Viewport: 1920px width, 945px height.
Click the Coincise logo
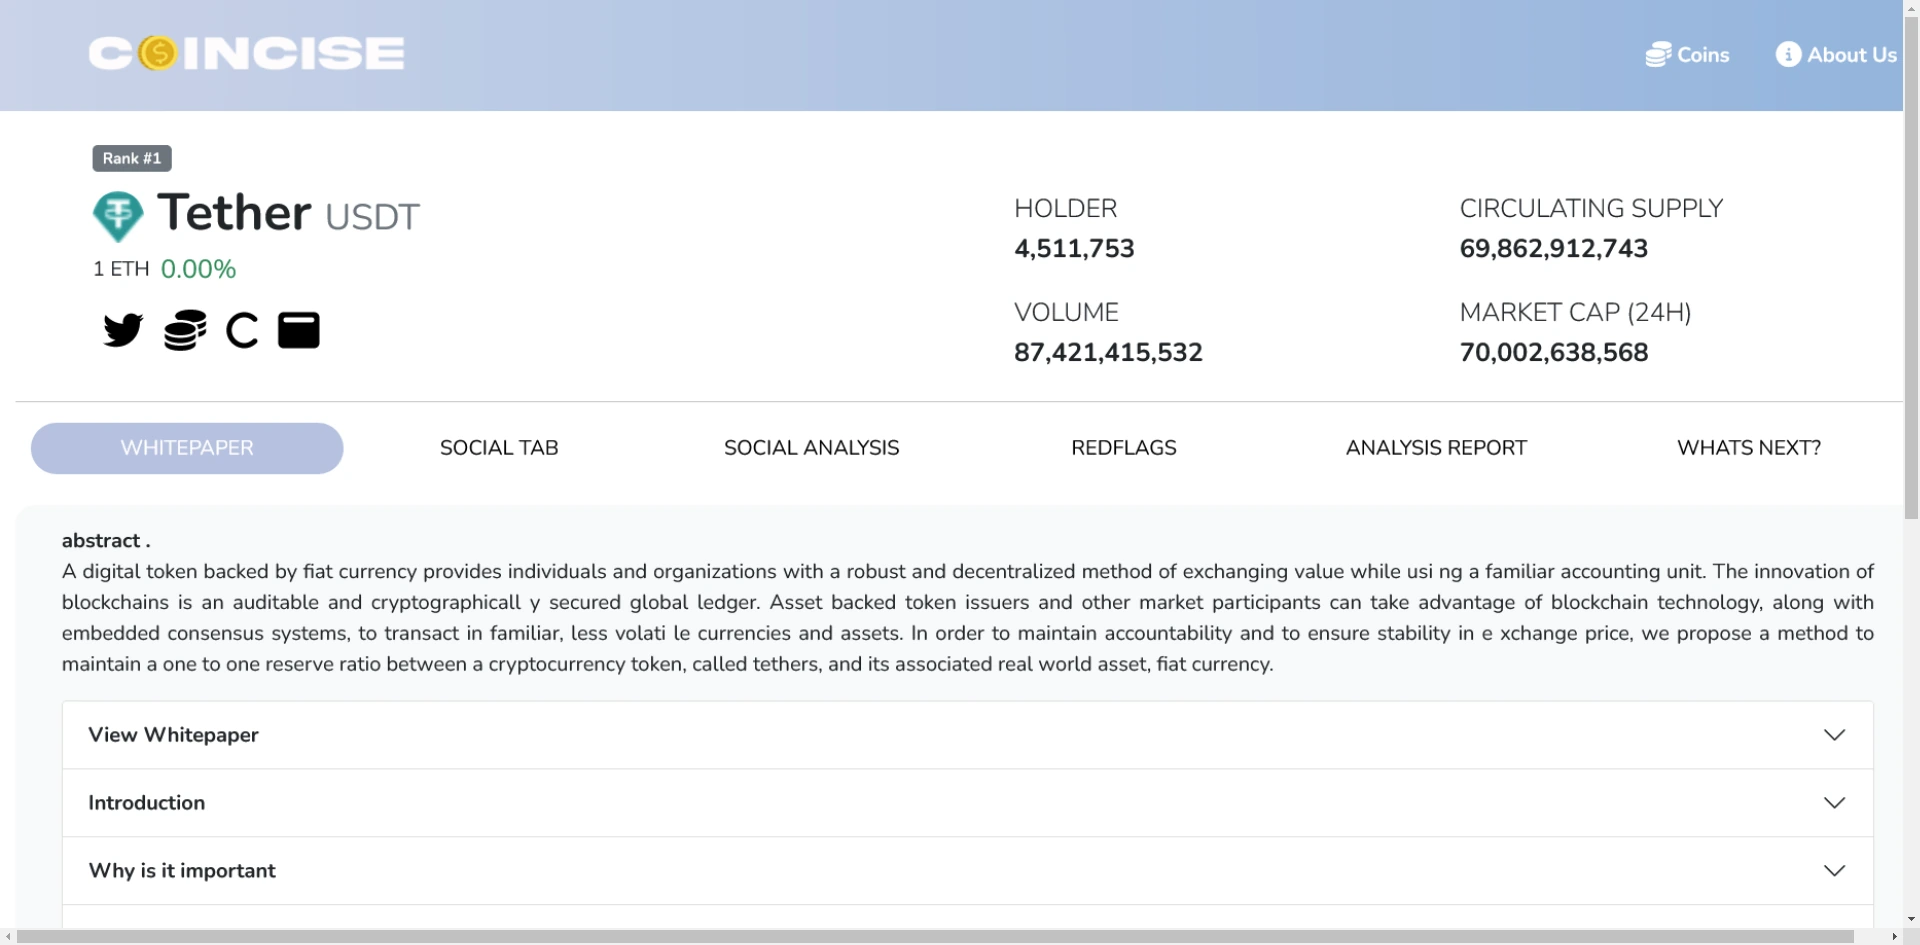pos(247,54)
